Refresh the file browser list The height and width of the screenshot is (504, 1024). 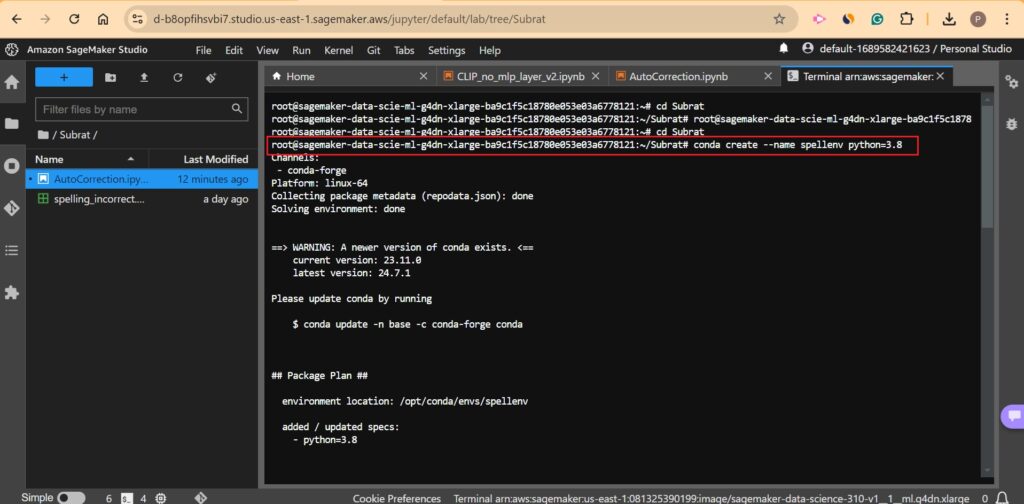[177, 77]
